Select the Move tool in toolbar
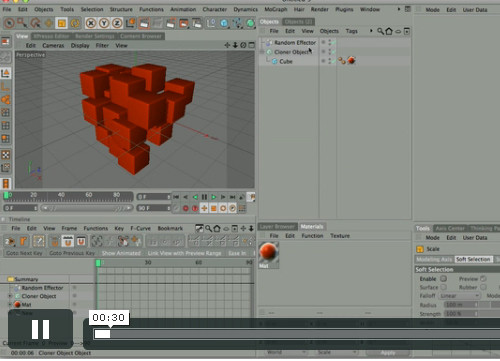This screenshot has height=361, width=500. [49, 23]
